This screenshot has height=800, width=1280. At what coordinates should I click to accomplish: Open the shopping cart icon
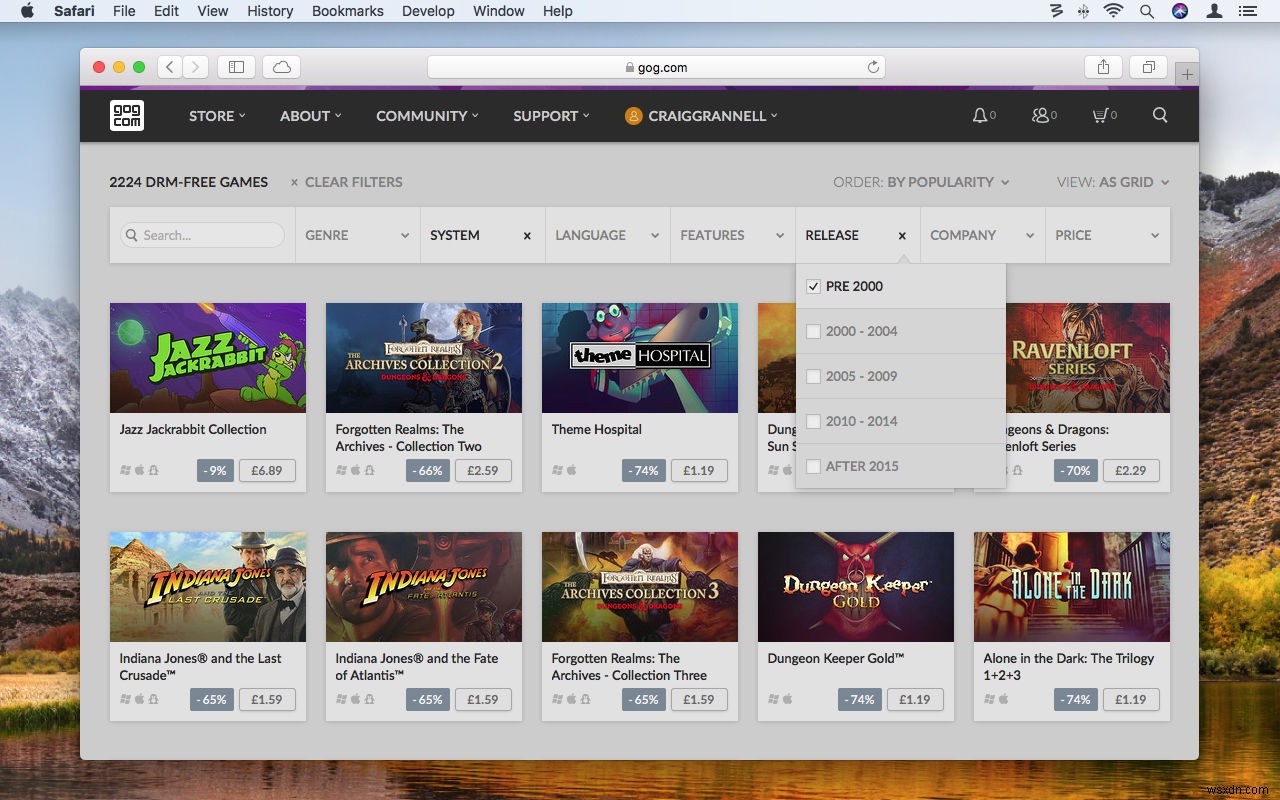pyautogui.click(x=1103, y=115)
